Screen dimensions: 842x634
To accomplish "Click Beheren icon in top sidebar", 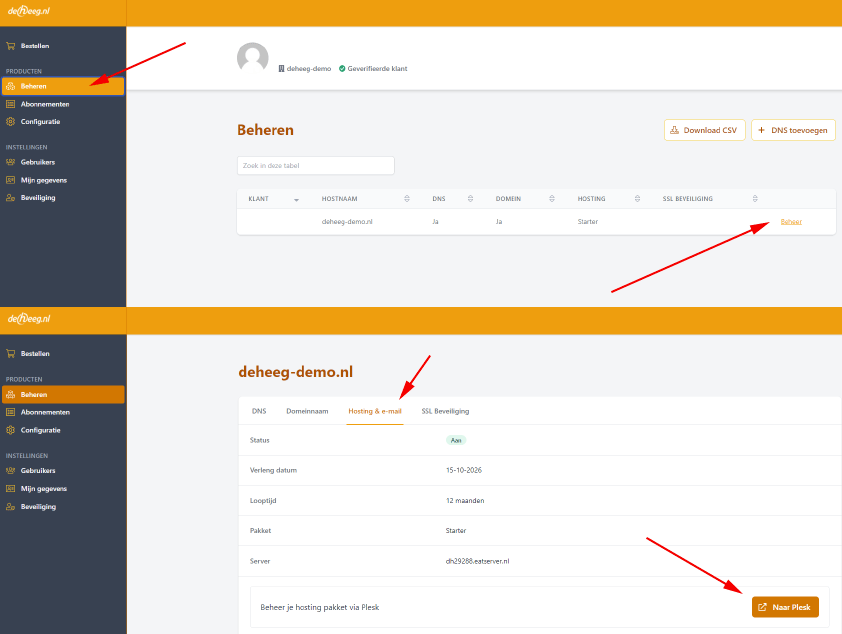I will (10, 86).
